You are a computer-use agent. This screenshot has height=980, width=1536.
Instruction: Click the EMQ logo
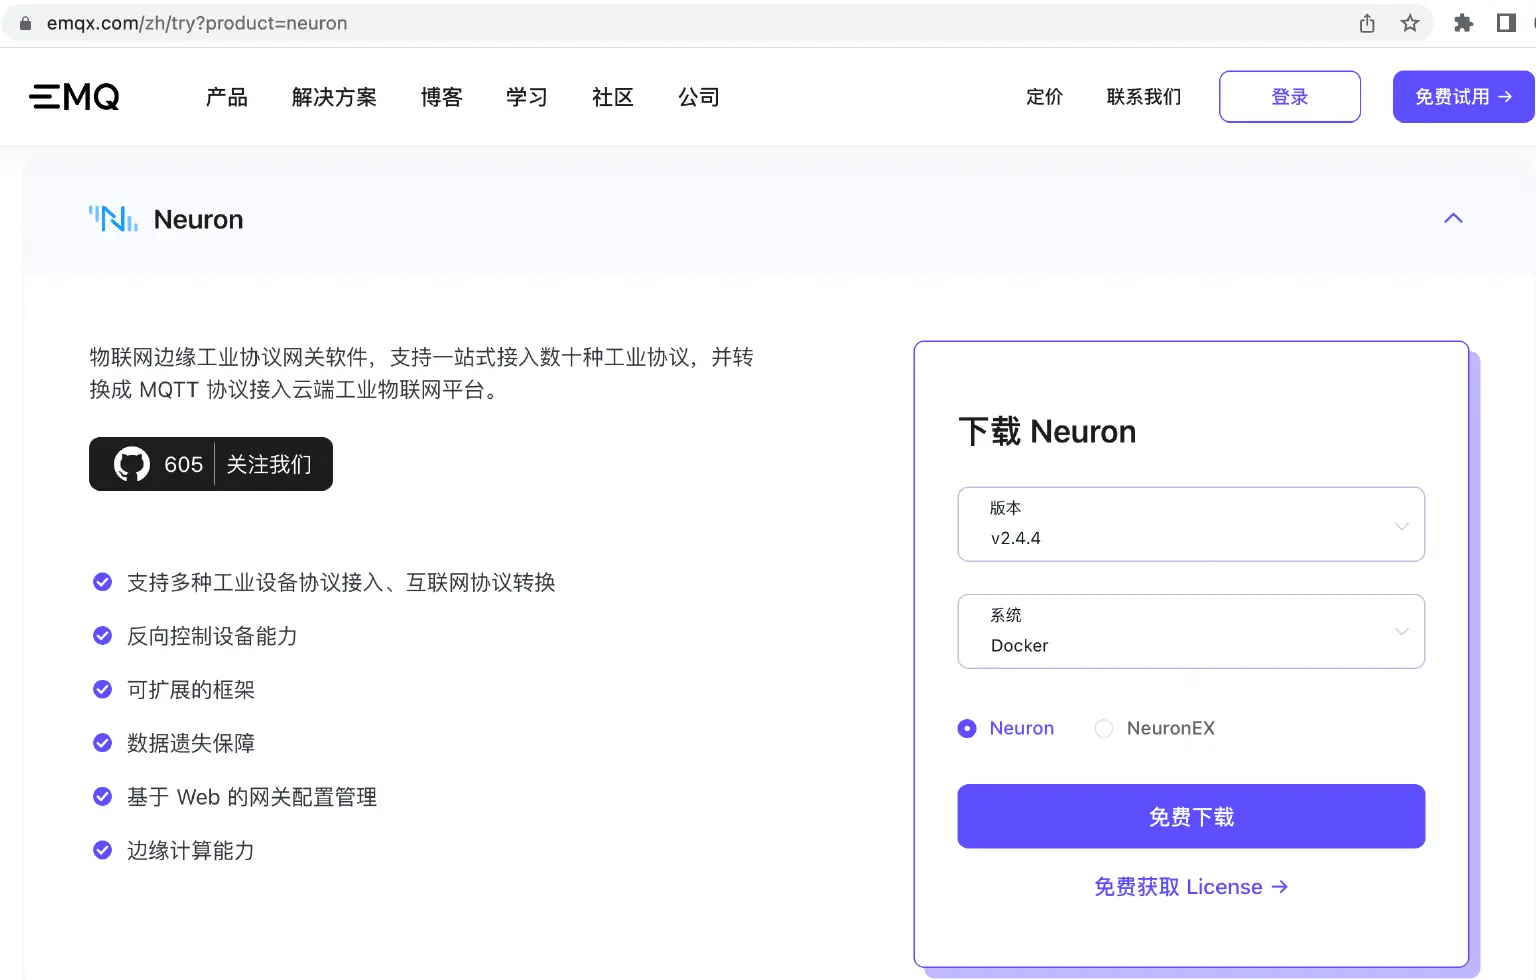coord(74,96)
